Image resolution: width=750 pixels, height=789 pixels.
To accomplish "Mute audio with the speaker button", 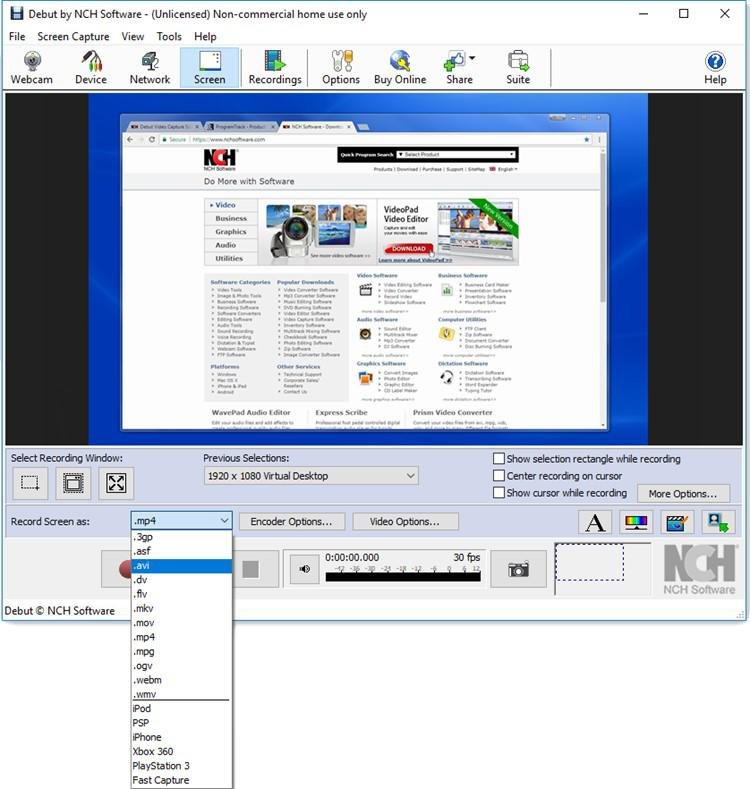I will (x=305, y=569).
